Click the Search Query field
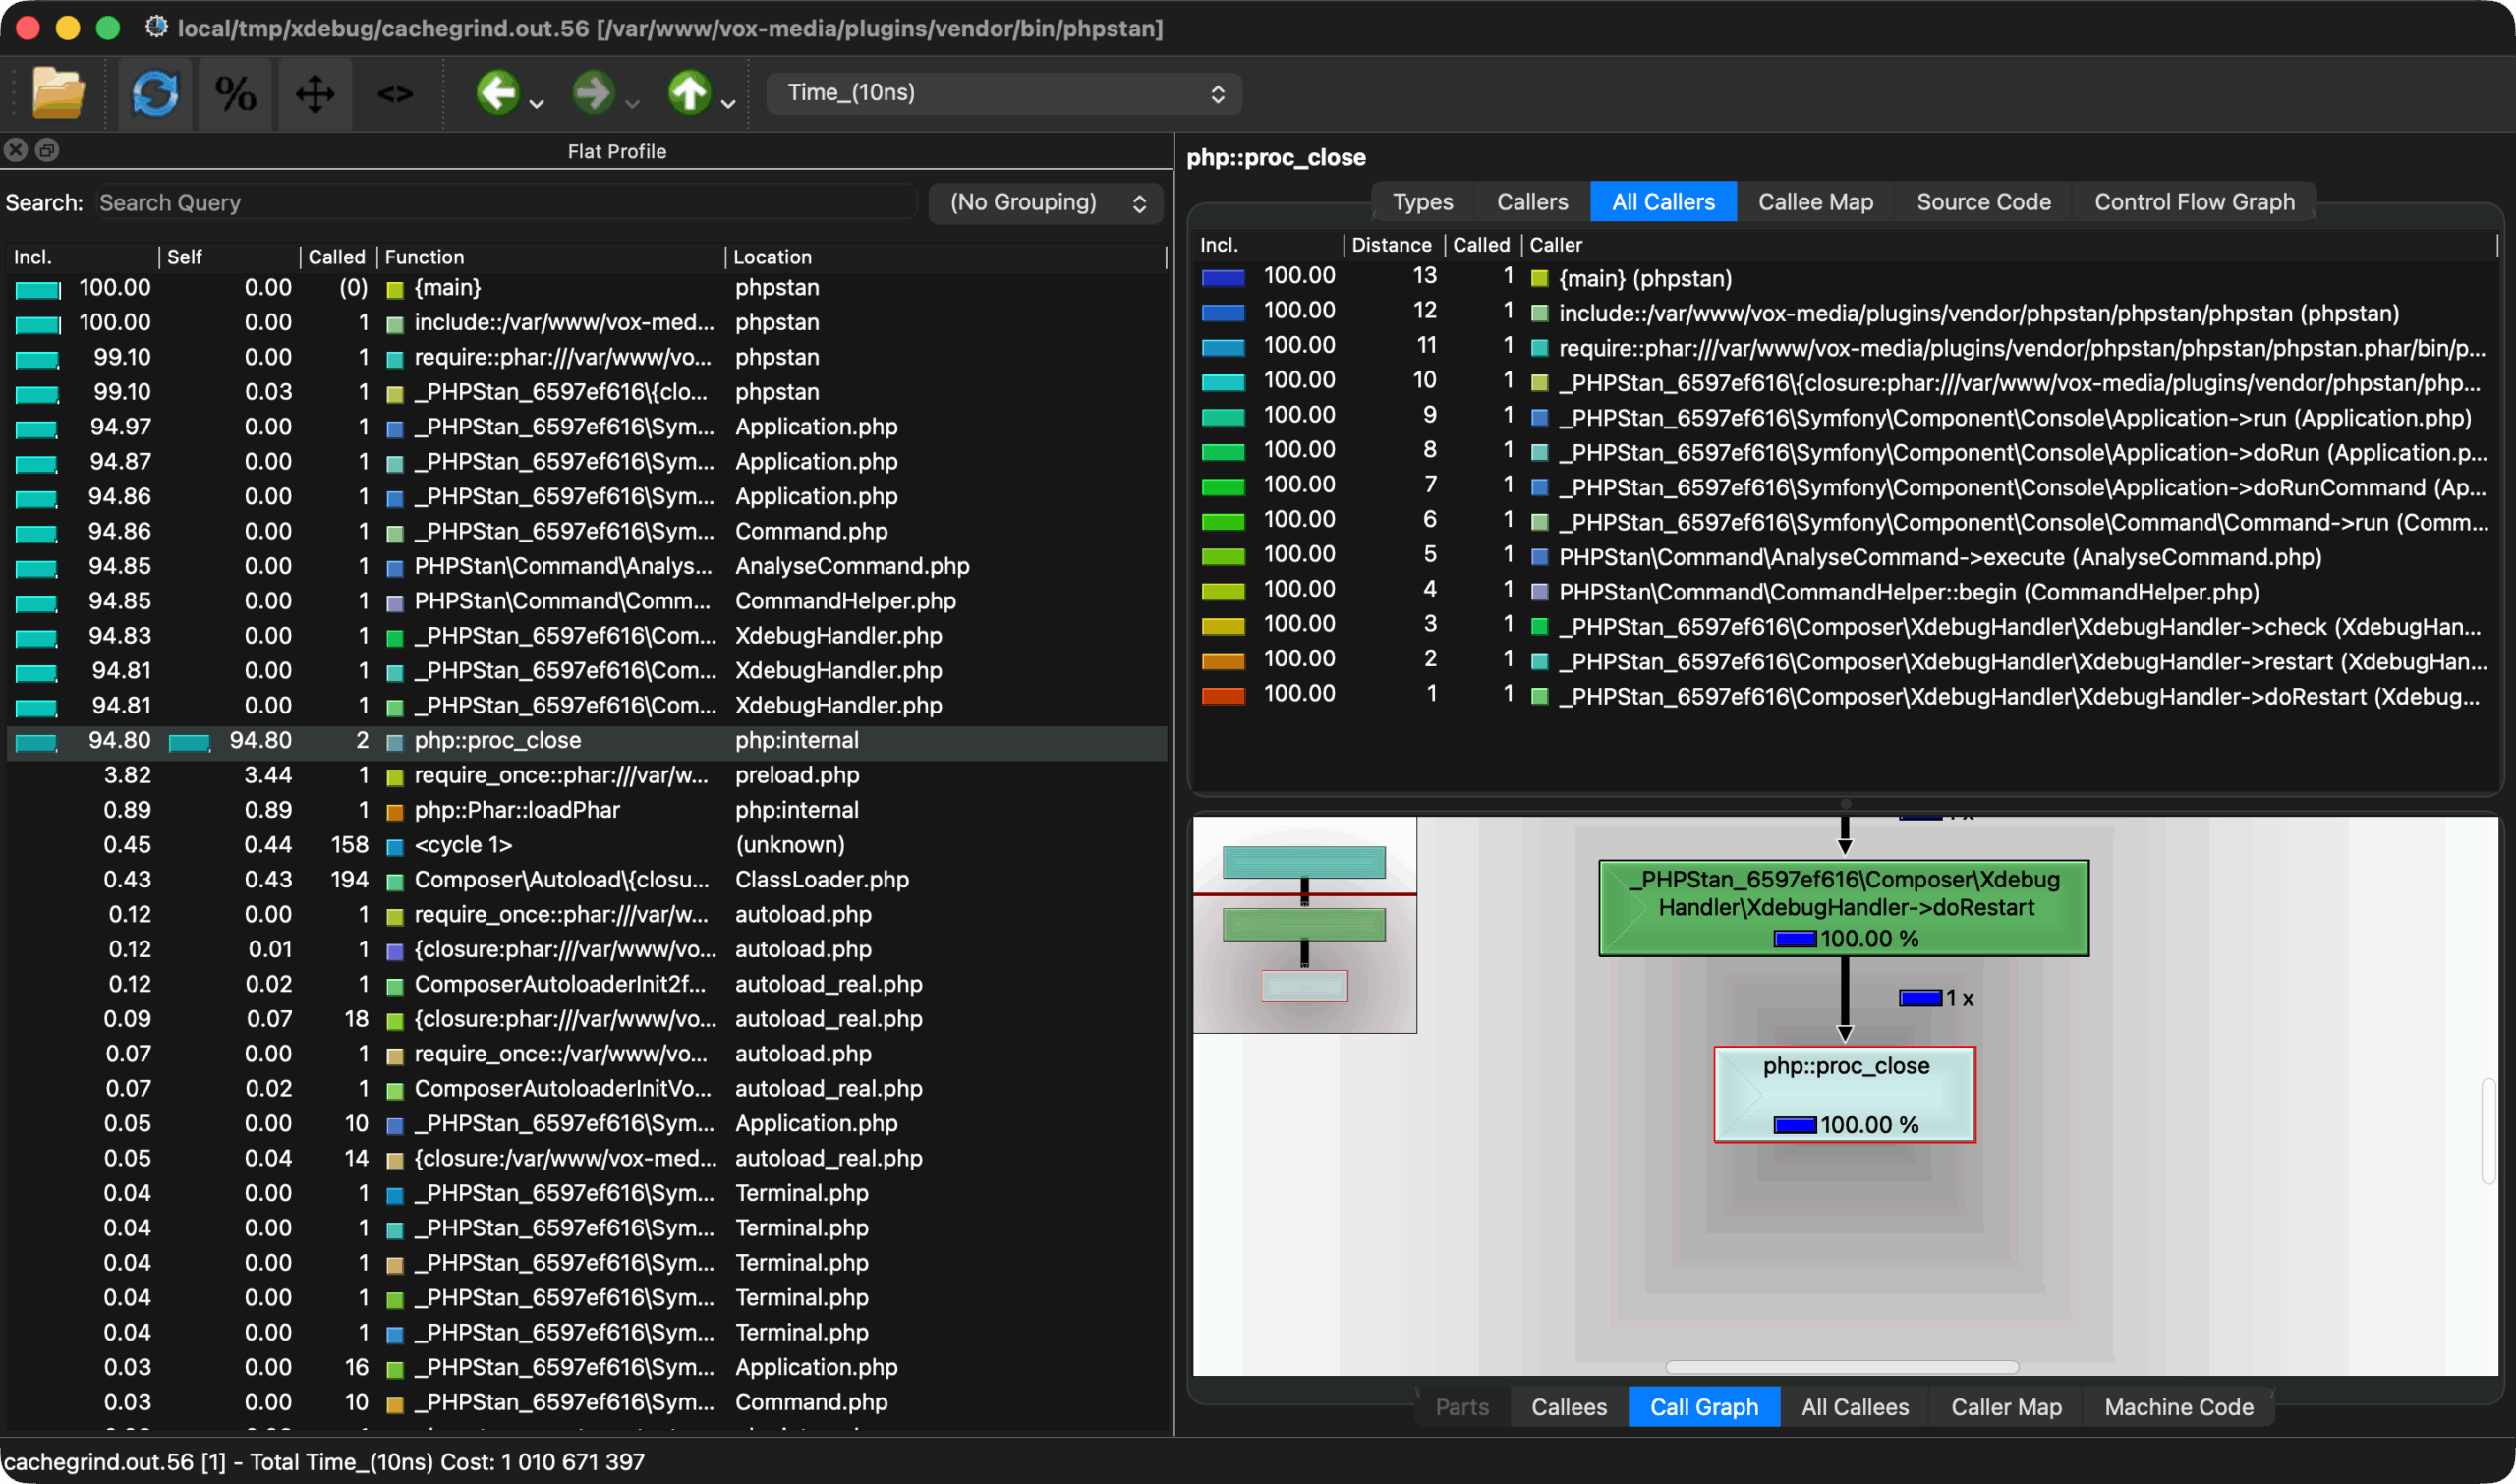Viewport: 2516px width, 1484px height. [505, 203]
